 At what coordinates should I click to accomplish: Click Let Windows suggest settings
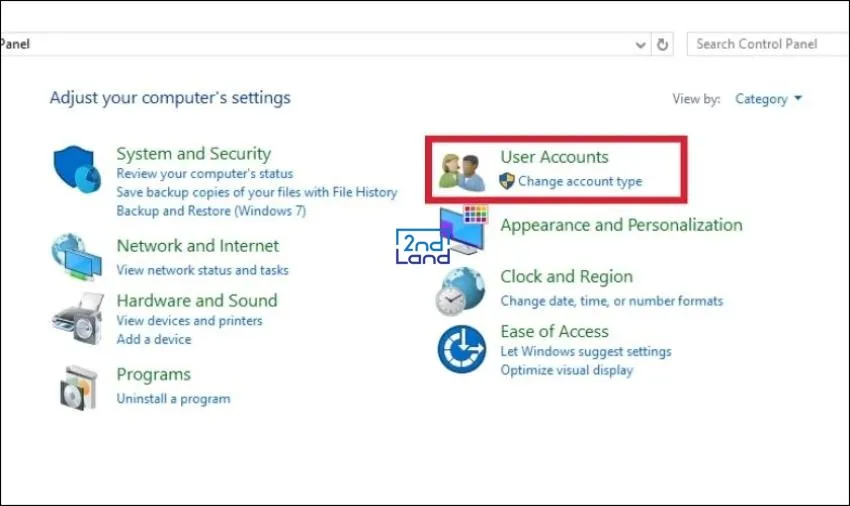pyautogui.click(x=586, y=351)
